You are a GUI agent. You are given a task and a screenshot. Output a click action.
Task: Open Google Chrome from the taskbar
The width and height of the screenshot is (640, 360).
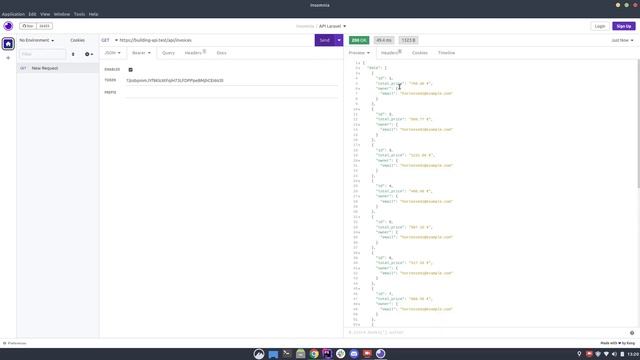[x=314, y=354]
